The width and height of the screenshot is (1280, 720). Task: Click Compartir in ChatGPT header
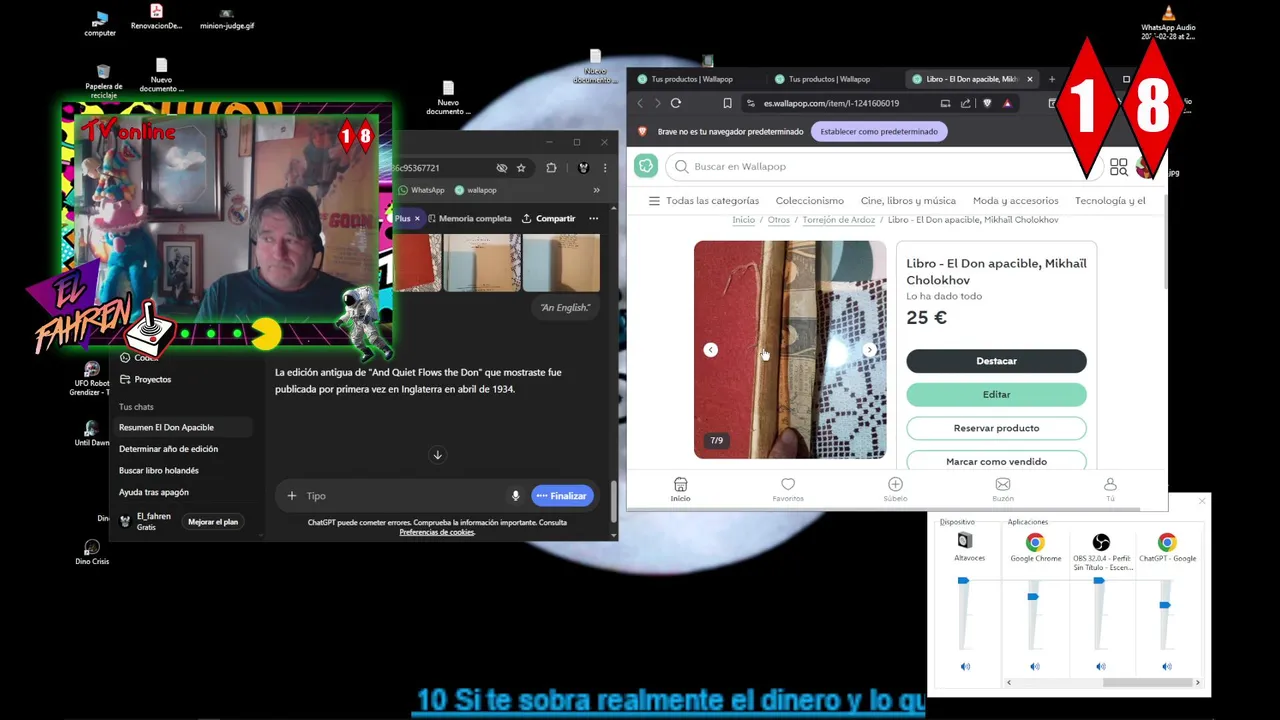[x=548, y=218]
